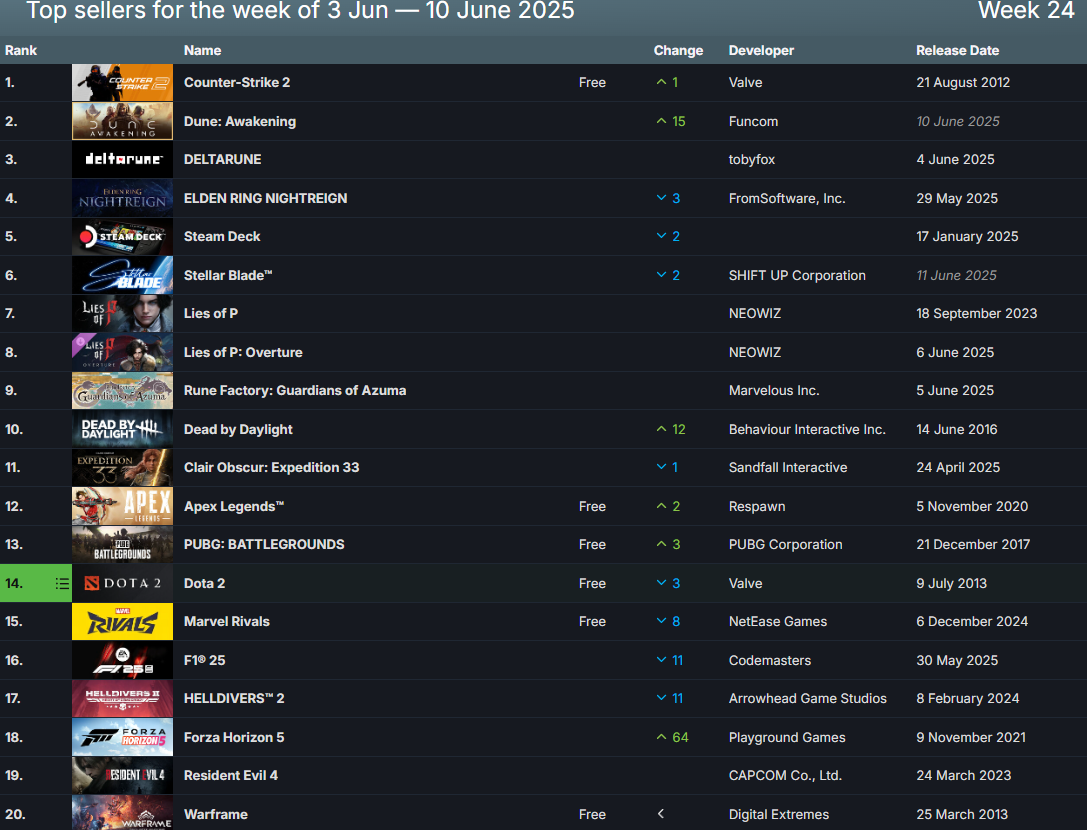The height and width of the screenshot is (830, 1087).
Task: Click the SHIFT UP Corporation developer text
Action: [797, 275]
